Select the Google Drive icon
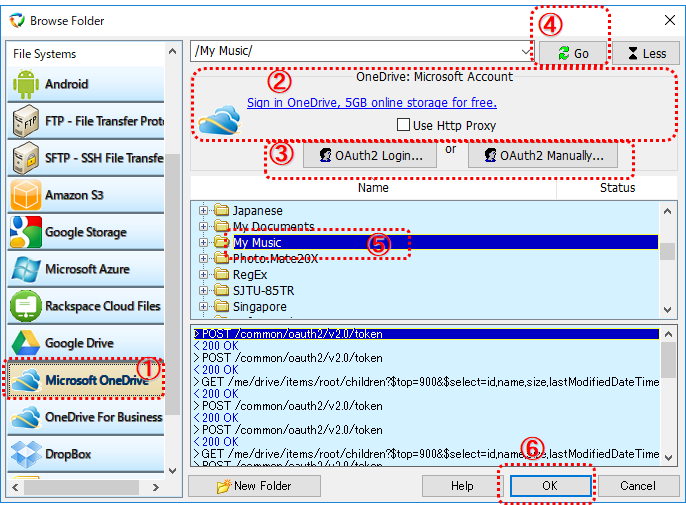Viewport: 686px width, 505px height. pyautogui.click(x=25, y=343)
